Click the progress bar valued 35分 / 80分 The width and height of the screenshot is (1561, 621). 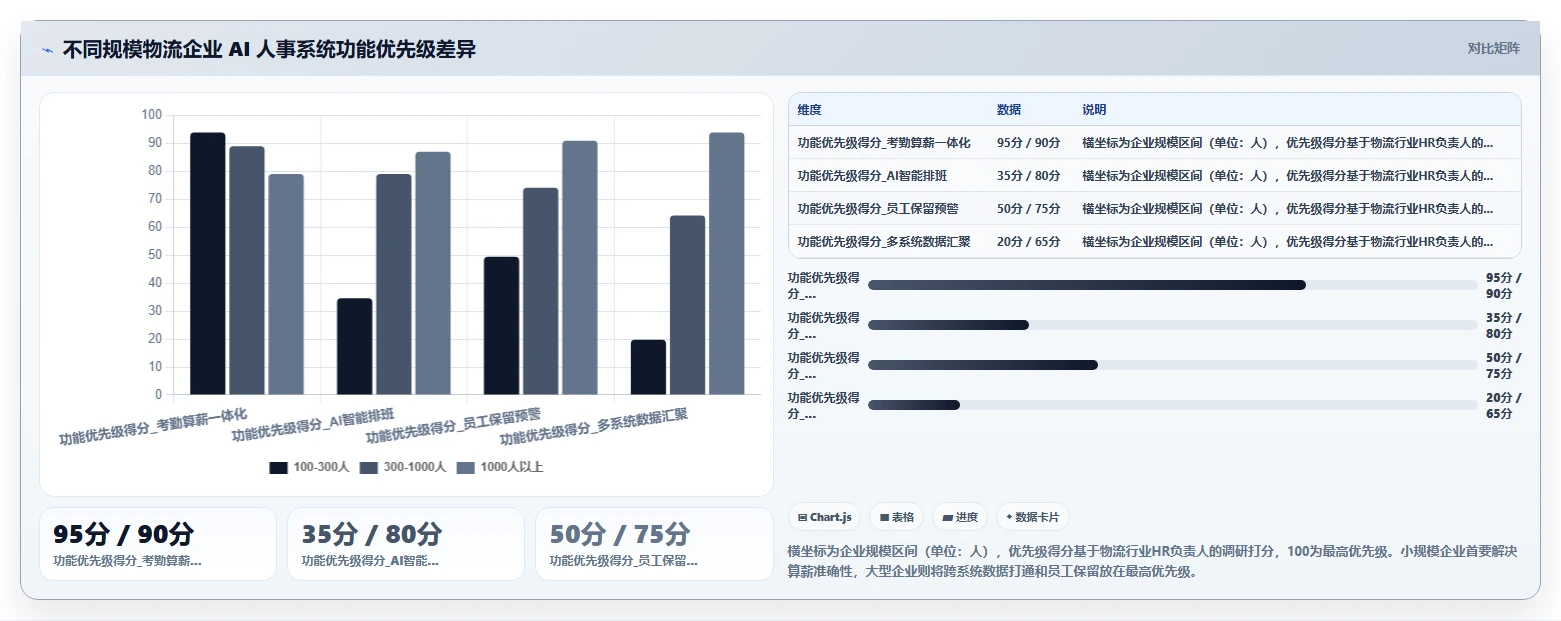tap(1172, 325)
